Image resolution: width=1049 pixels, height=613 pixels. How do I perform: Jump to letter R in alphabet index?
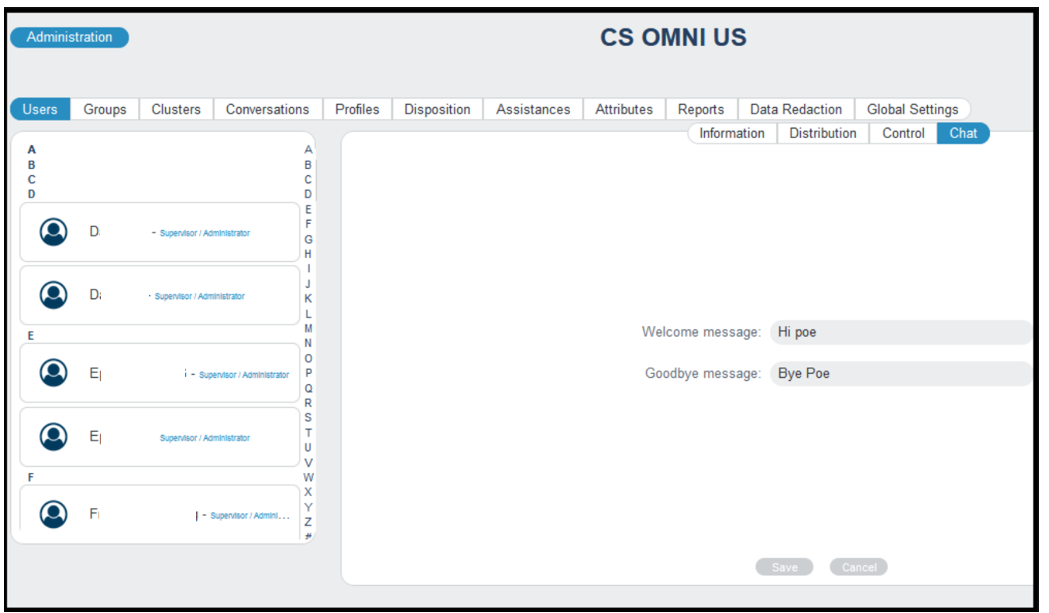(308, 403)
